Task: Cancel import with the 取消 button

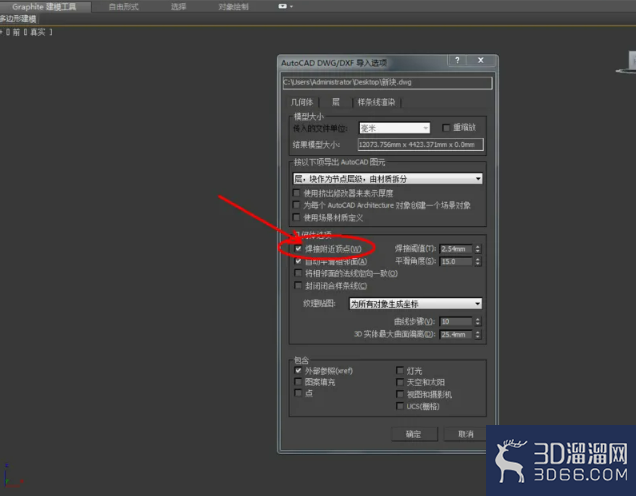Action: pos(466,434)
